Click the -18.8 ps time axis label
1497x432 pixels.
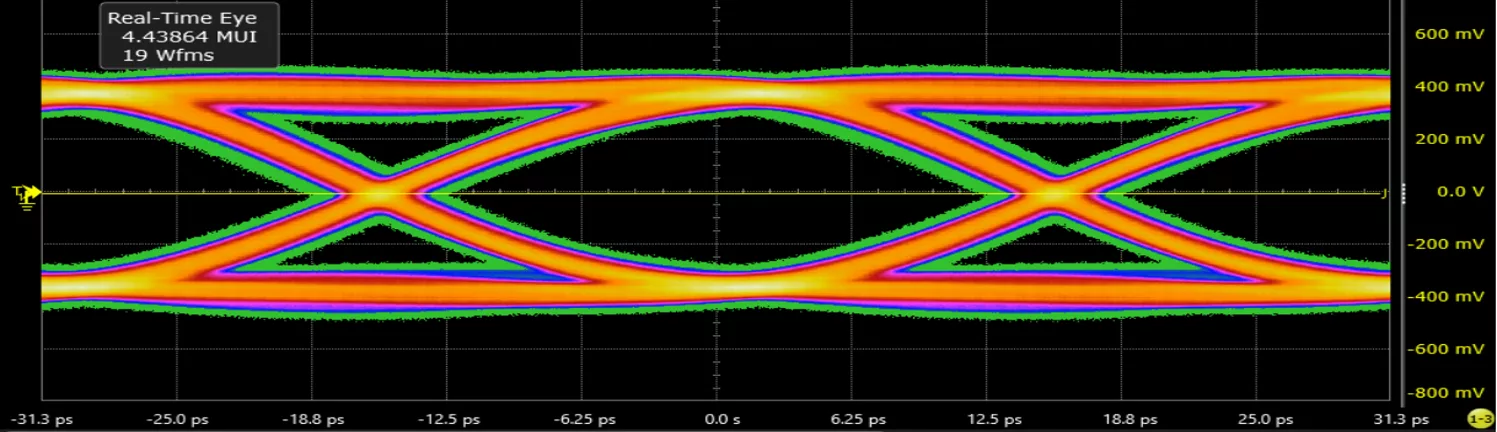tap(315, 419)
